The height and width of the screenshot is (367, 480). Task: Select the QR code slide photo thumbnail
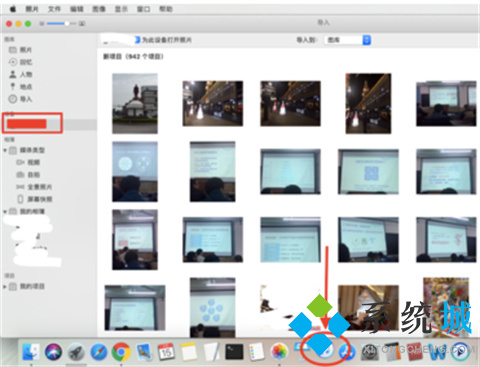(x=368, y=172)
